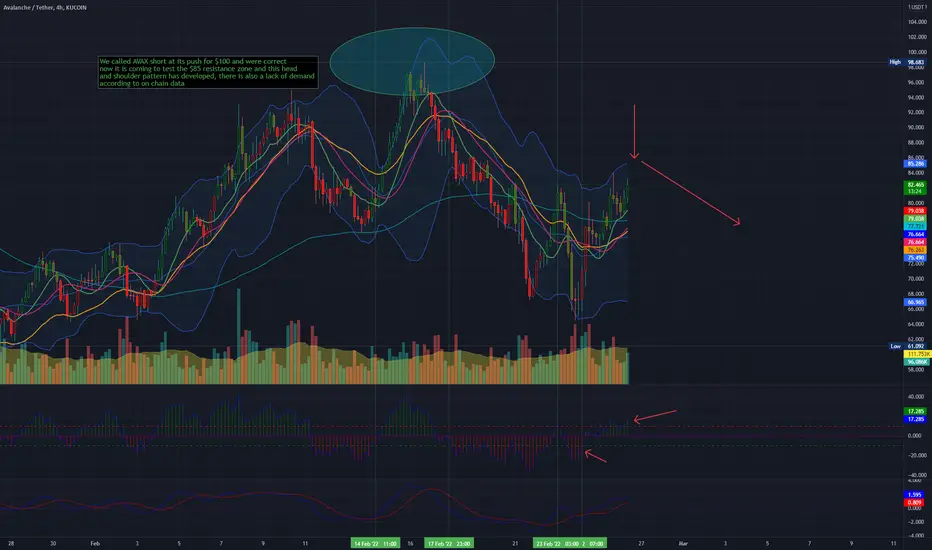Click the blue 85.286 price label

pos(915,164)
